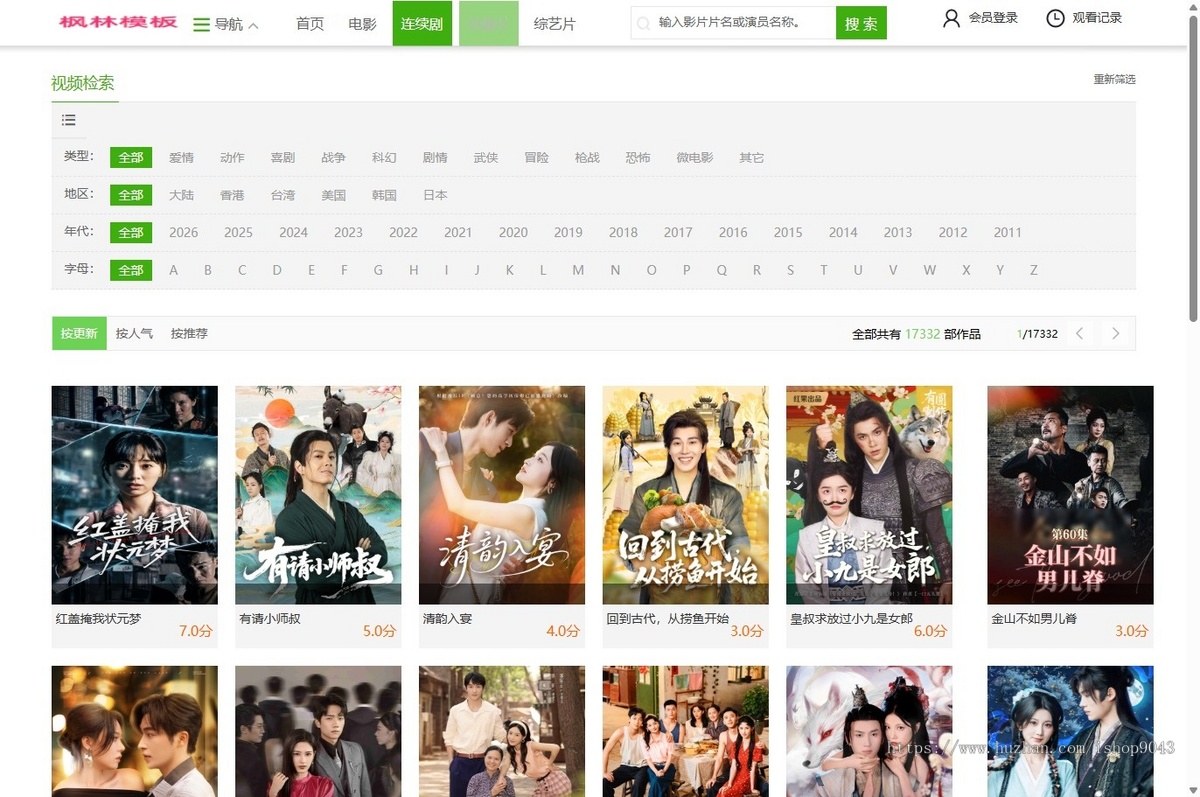Open the 首页 nav item
The width and height of the screenshot is (1200, 797).
click(310, 24)
